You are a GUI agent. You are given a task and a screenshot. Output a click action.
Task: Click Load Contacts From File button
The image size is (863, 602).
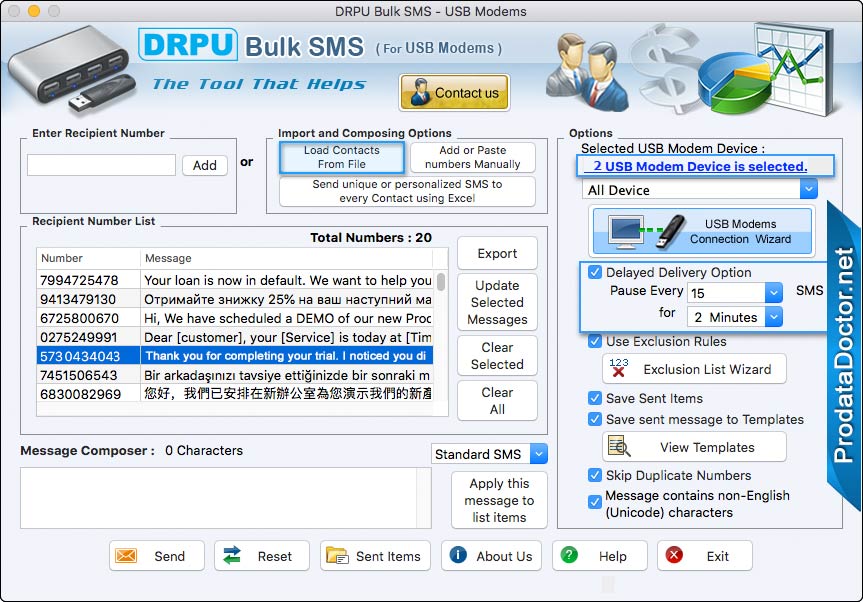point(342,157)
